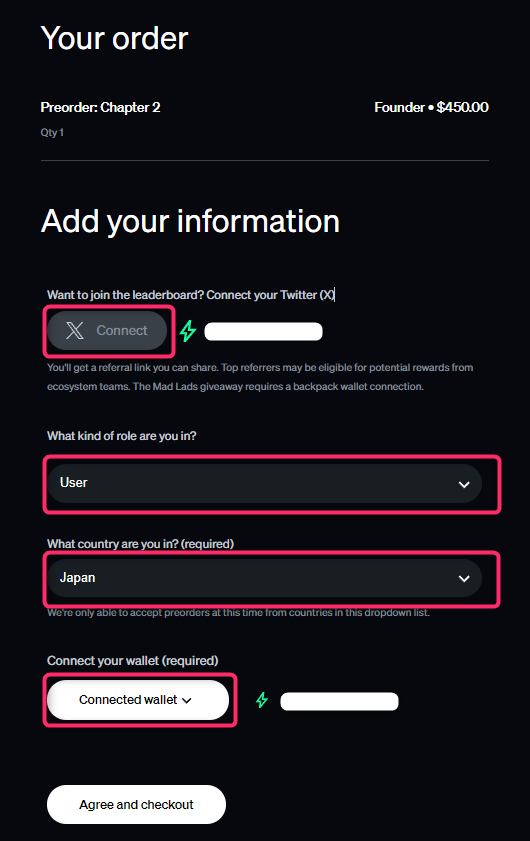Image resolution: width=530 pixels, height=841 pixels.
Task: Expand the Connected wallet menu
Action: pyautogui.click(x=138, y=700)
